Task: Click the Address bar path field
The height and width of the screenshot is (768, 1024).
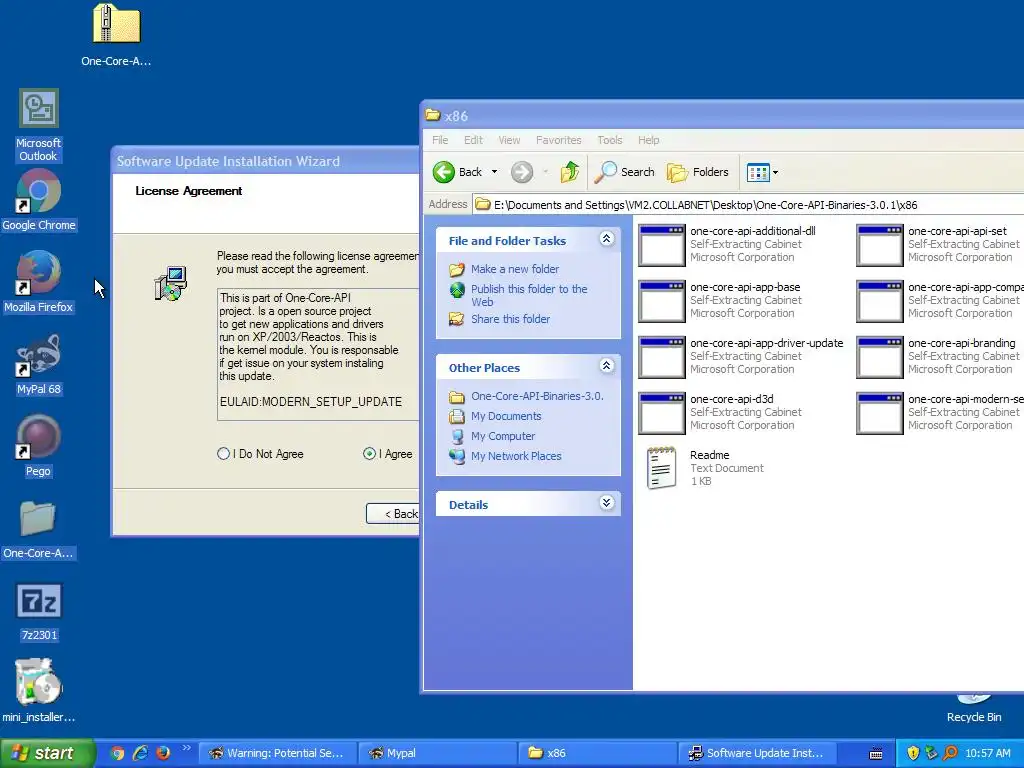Action: coord(748,205)
